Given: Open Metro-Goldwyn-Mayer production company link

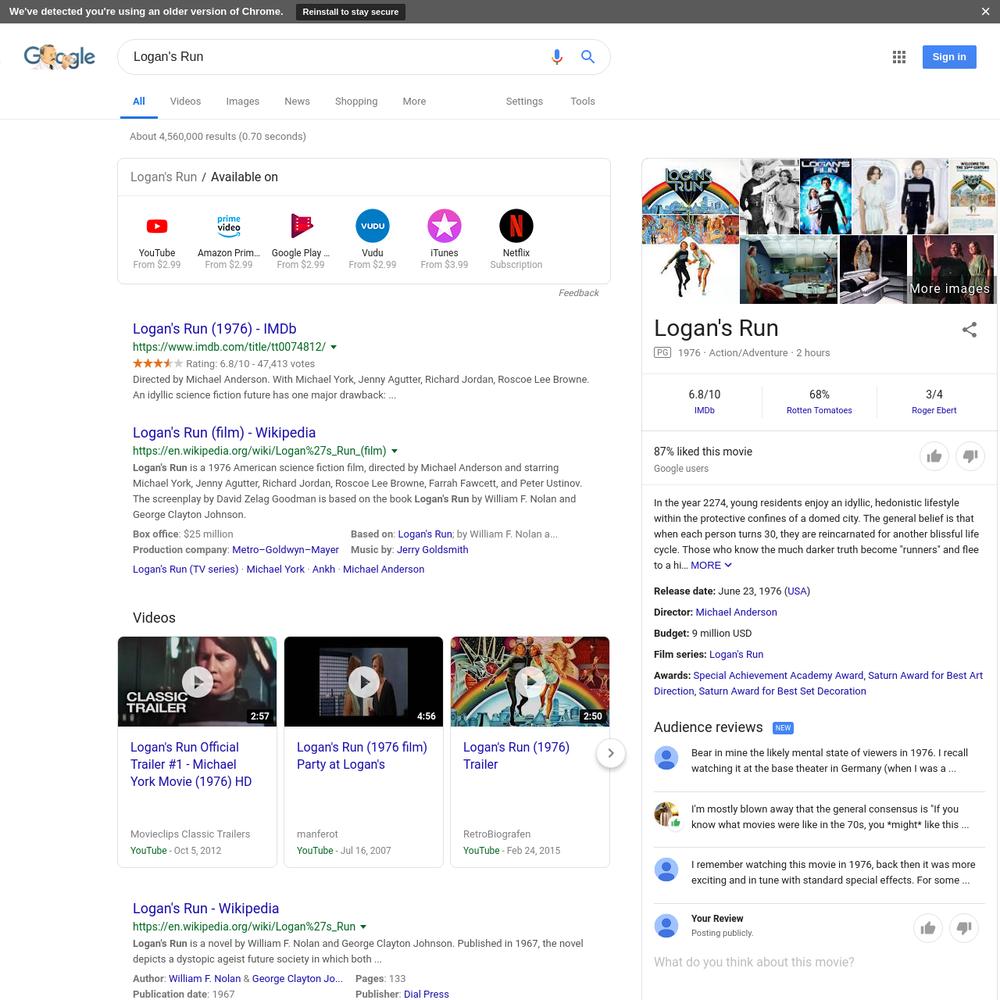Looking at the screenshot, I should coord(286,550).
